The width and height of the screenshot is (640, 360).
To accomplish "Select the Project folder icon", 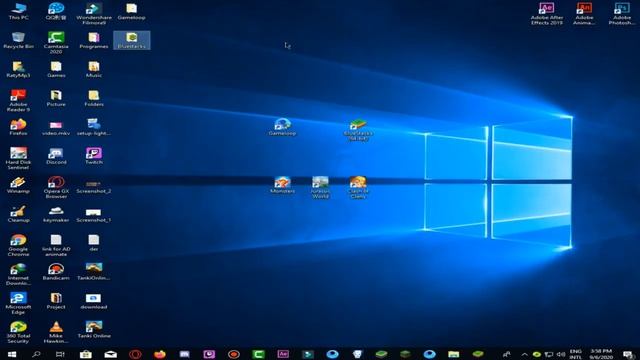I will click(56, 301).
